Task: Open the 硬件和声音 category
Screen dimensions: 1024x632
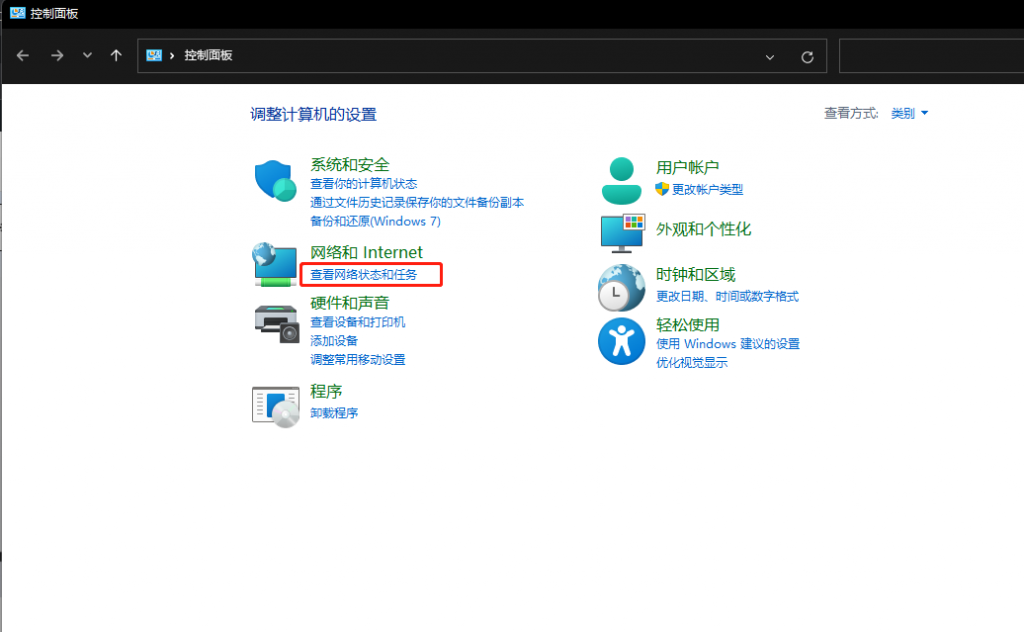Action: pos(349,303)
